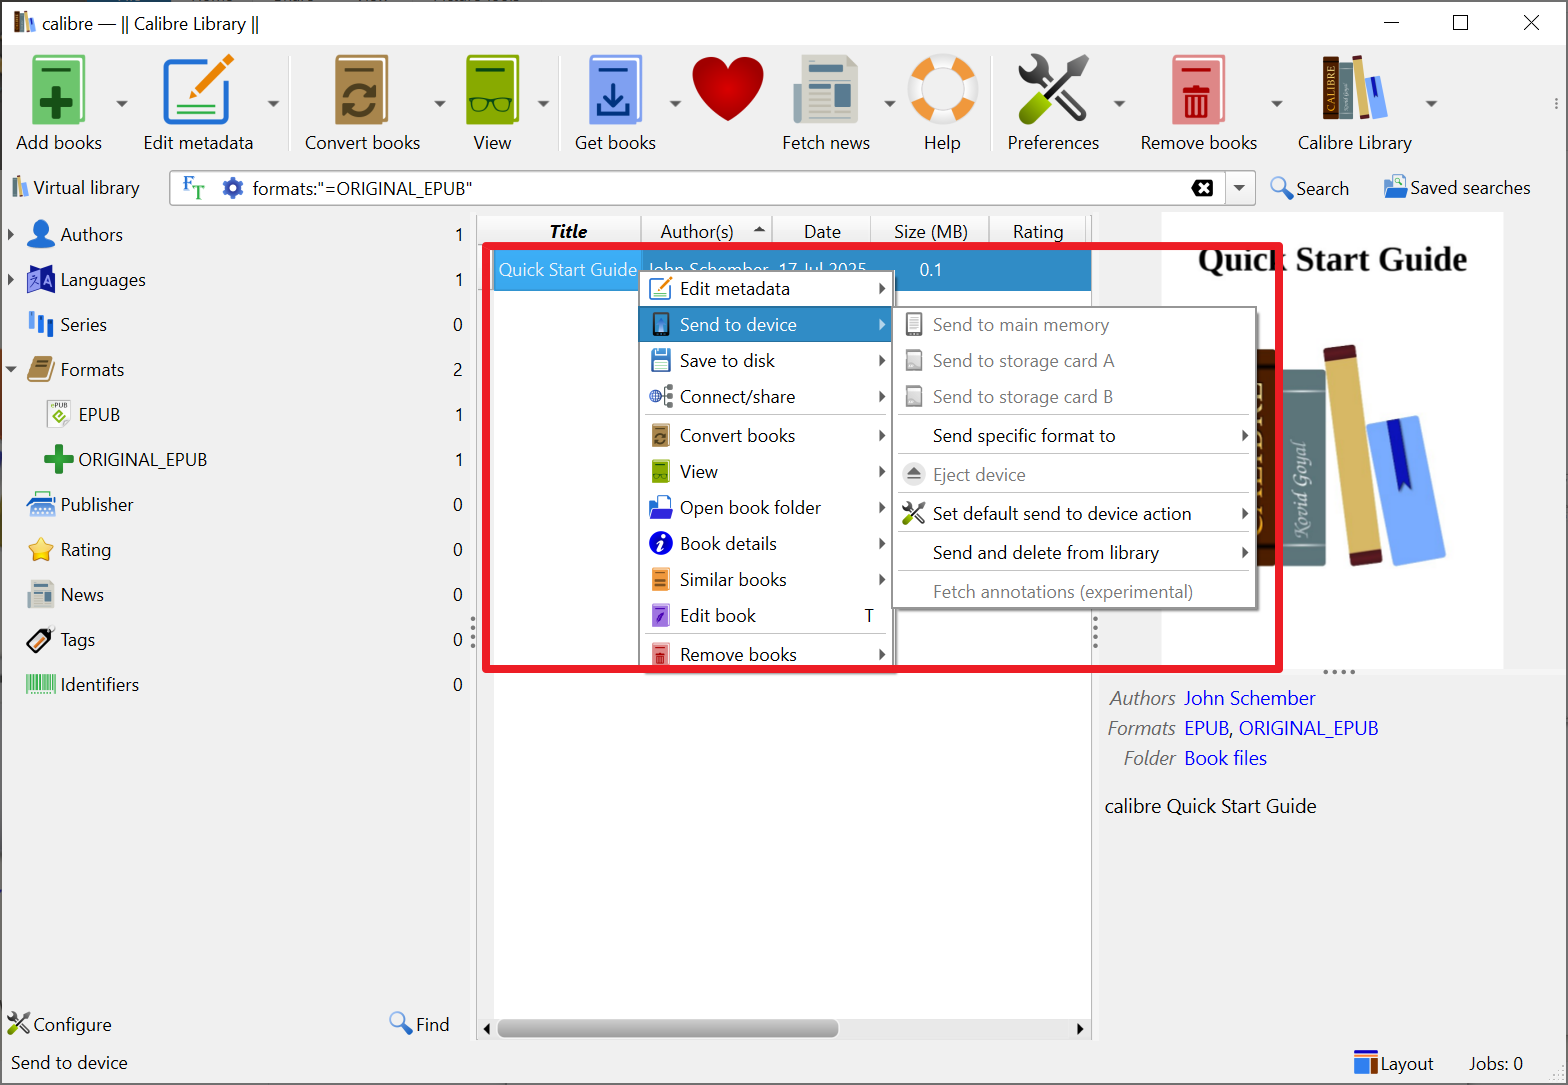Open the Edit metadata toolbar icon
The height and width of the screenshot is (1085, 1568).
point(198,91)
